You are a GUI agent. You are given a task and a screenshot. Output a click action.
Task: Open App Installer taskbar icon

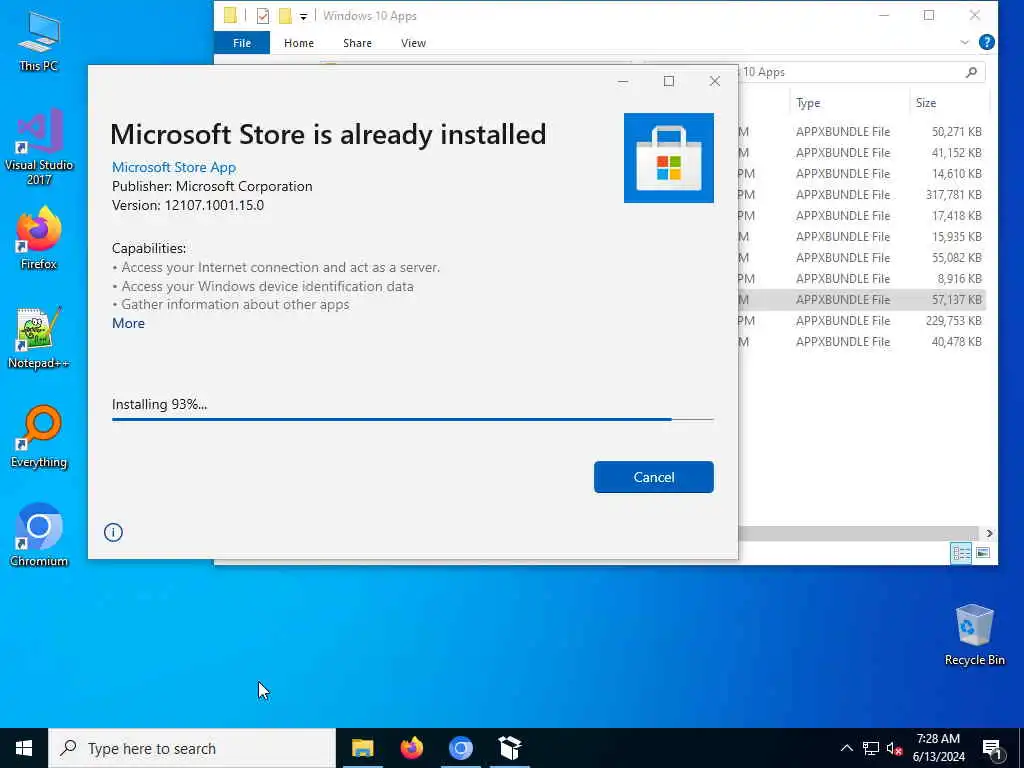click(510, 748)
